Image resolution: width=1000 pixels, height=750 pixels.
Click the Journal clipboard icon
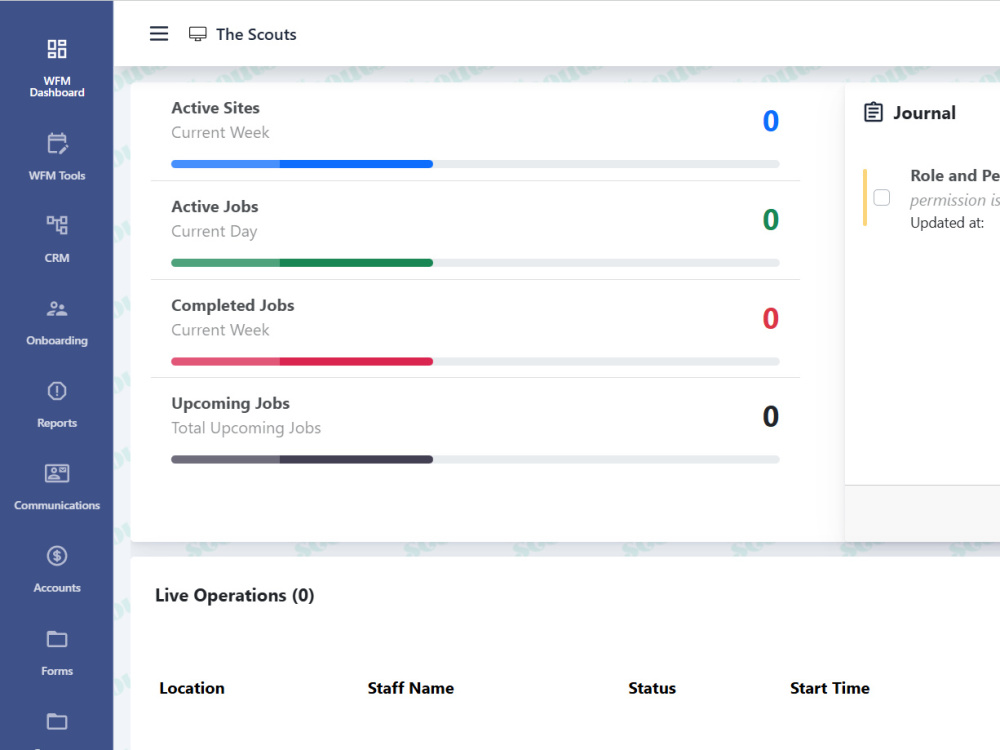coord(873,112)
